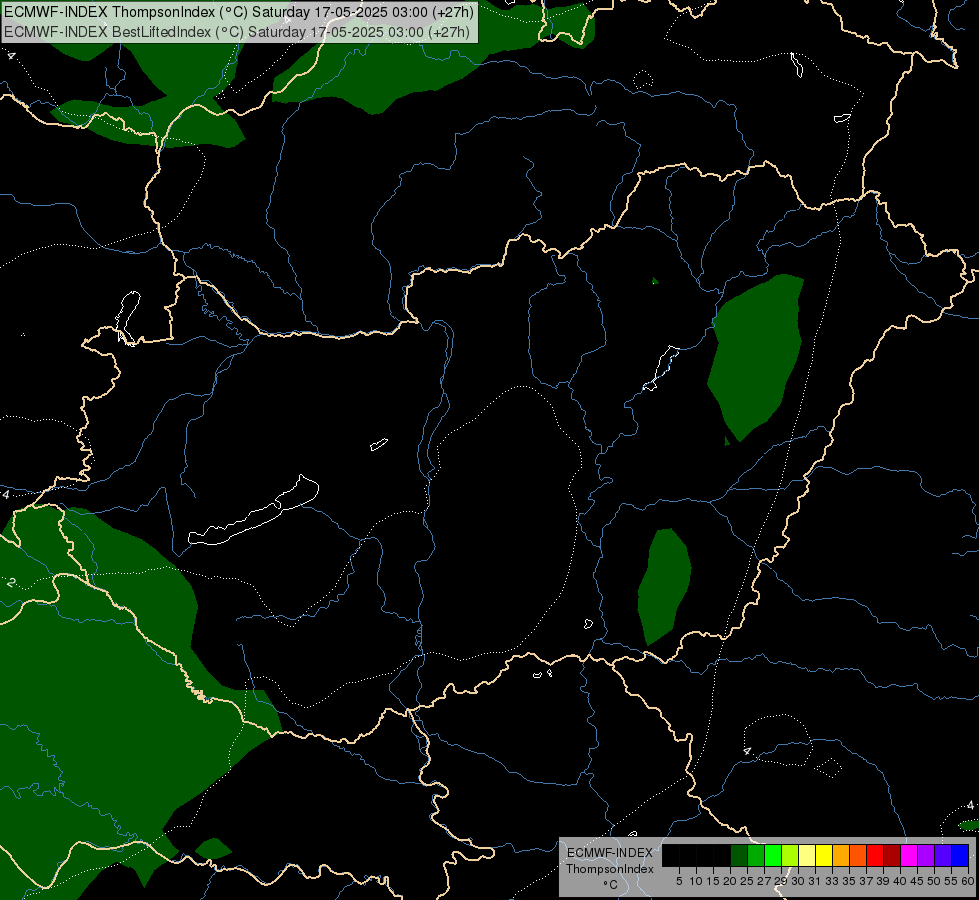Screen dimensions: 979x900
Task: Click legend tick value '5'
Action: click(679, 881)
